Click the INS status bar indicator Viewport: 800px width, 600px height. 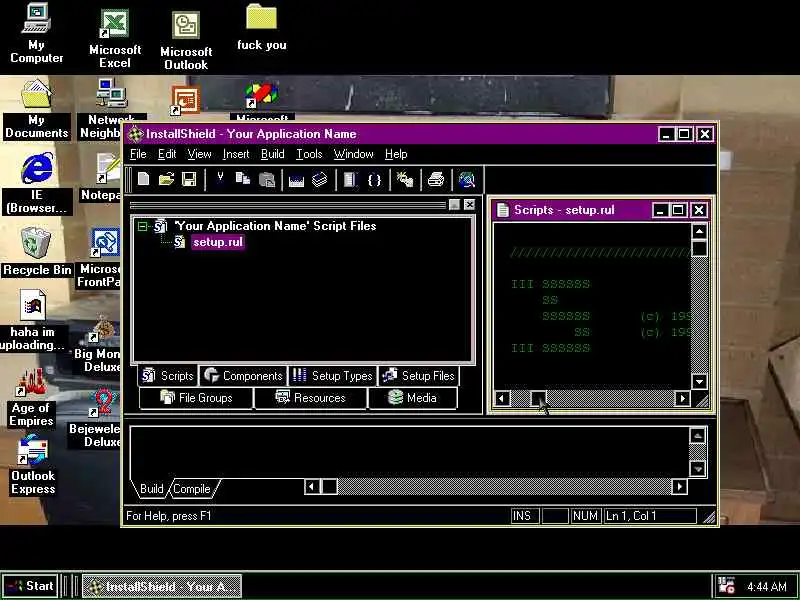coord(525,516)
